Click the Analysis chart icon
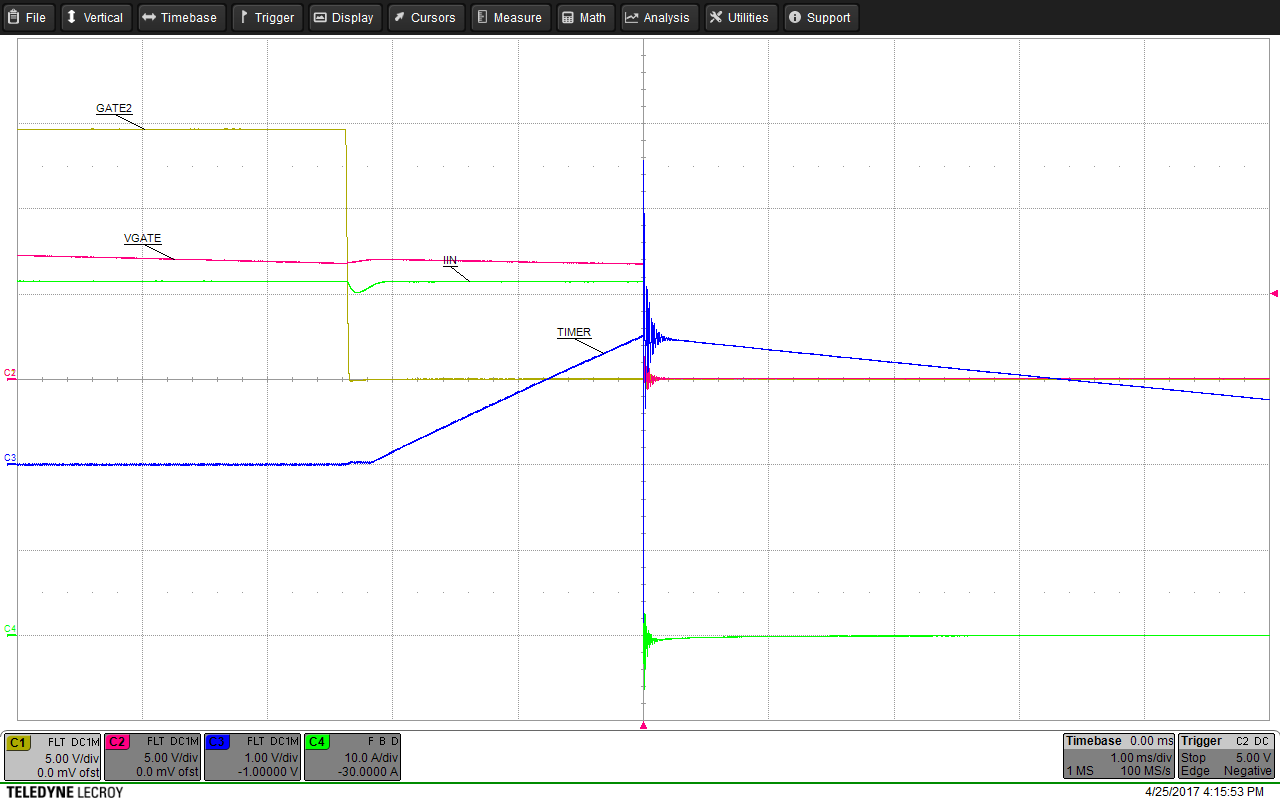 coord(630,17)
